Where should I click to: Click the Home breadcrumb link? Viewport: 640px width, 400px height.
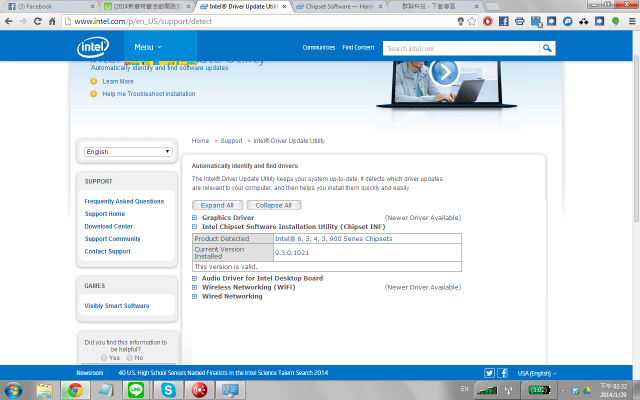200,141
